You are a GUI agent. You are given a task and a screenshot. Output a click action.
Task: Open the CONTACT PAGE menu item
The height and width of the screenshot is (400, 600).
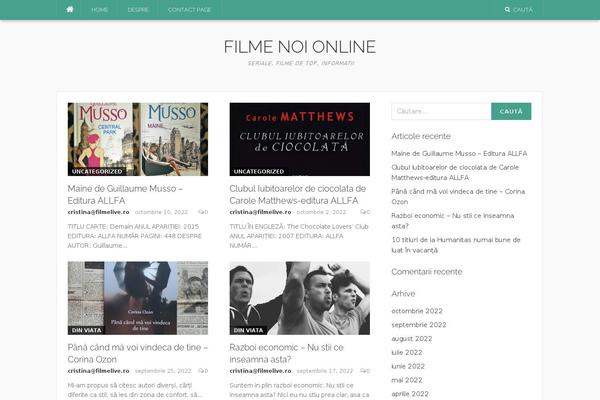tap(189, 10)
